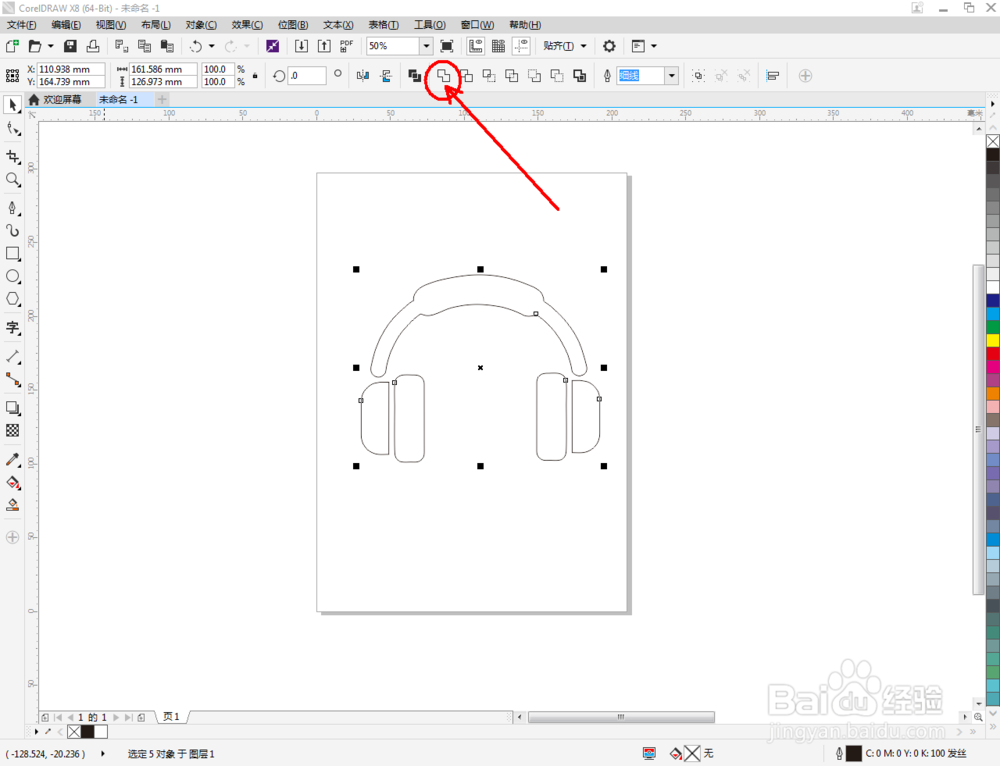This screenshot has height=766, width=1000.
Task: Open a file with the folder icon
Action: coord(35,46)
